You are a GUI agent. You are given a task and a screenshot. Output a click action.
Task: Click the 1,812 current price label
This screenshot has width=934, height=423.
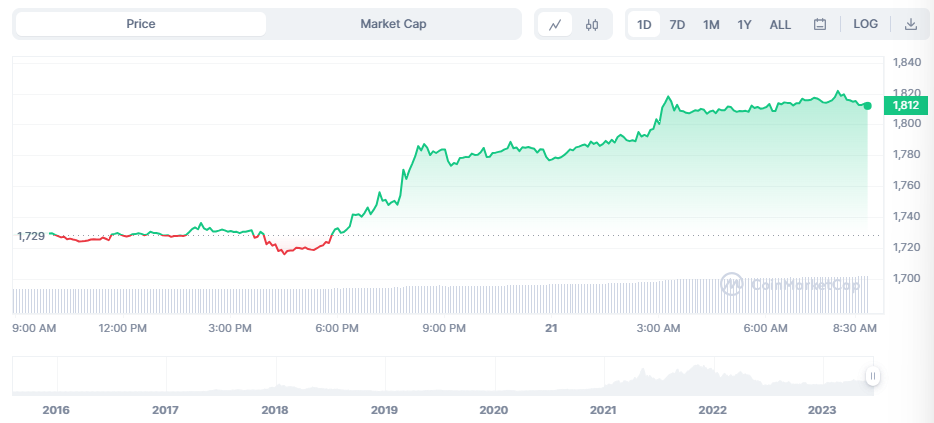[906, 106]
